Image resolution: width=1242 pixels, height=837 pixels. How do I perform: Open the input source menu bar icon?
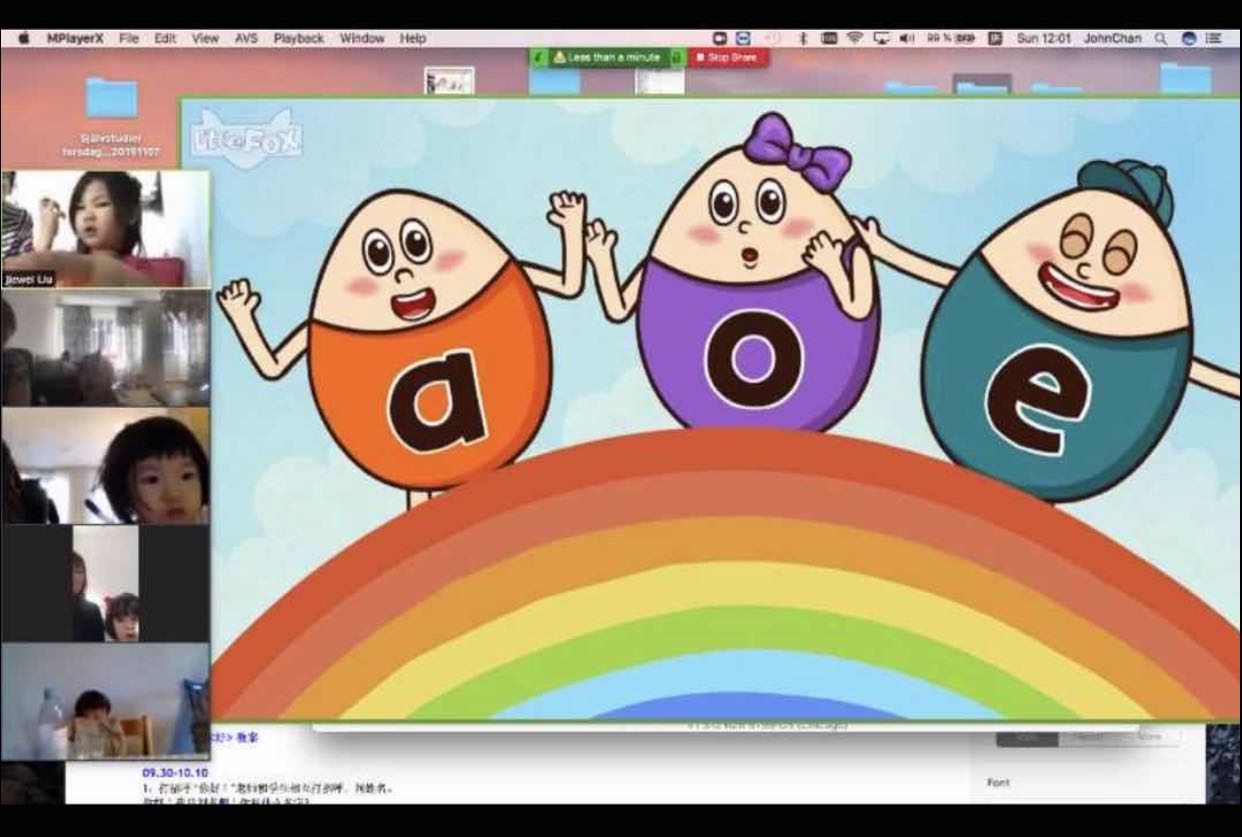coord(995,38)
